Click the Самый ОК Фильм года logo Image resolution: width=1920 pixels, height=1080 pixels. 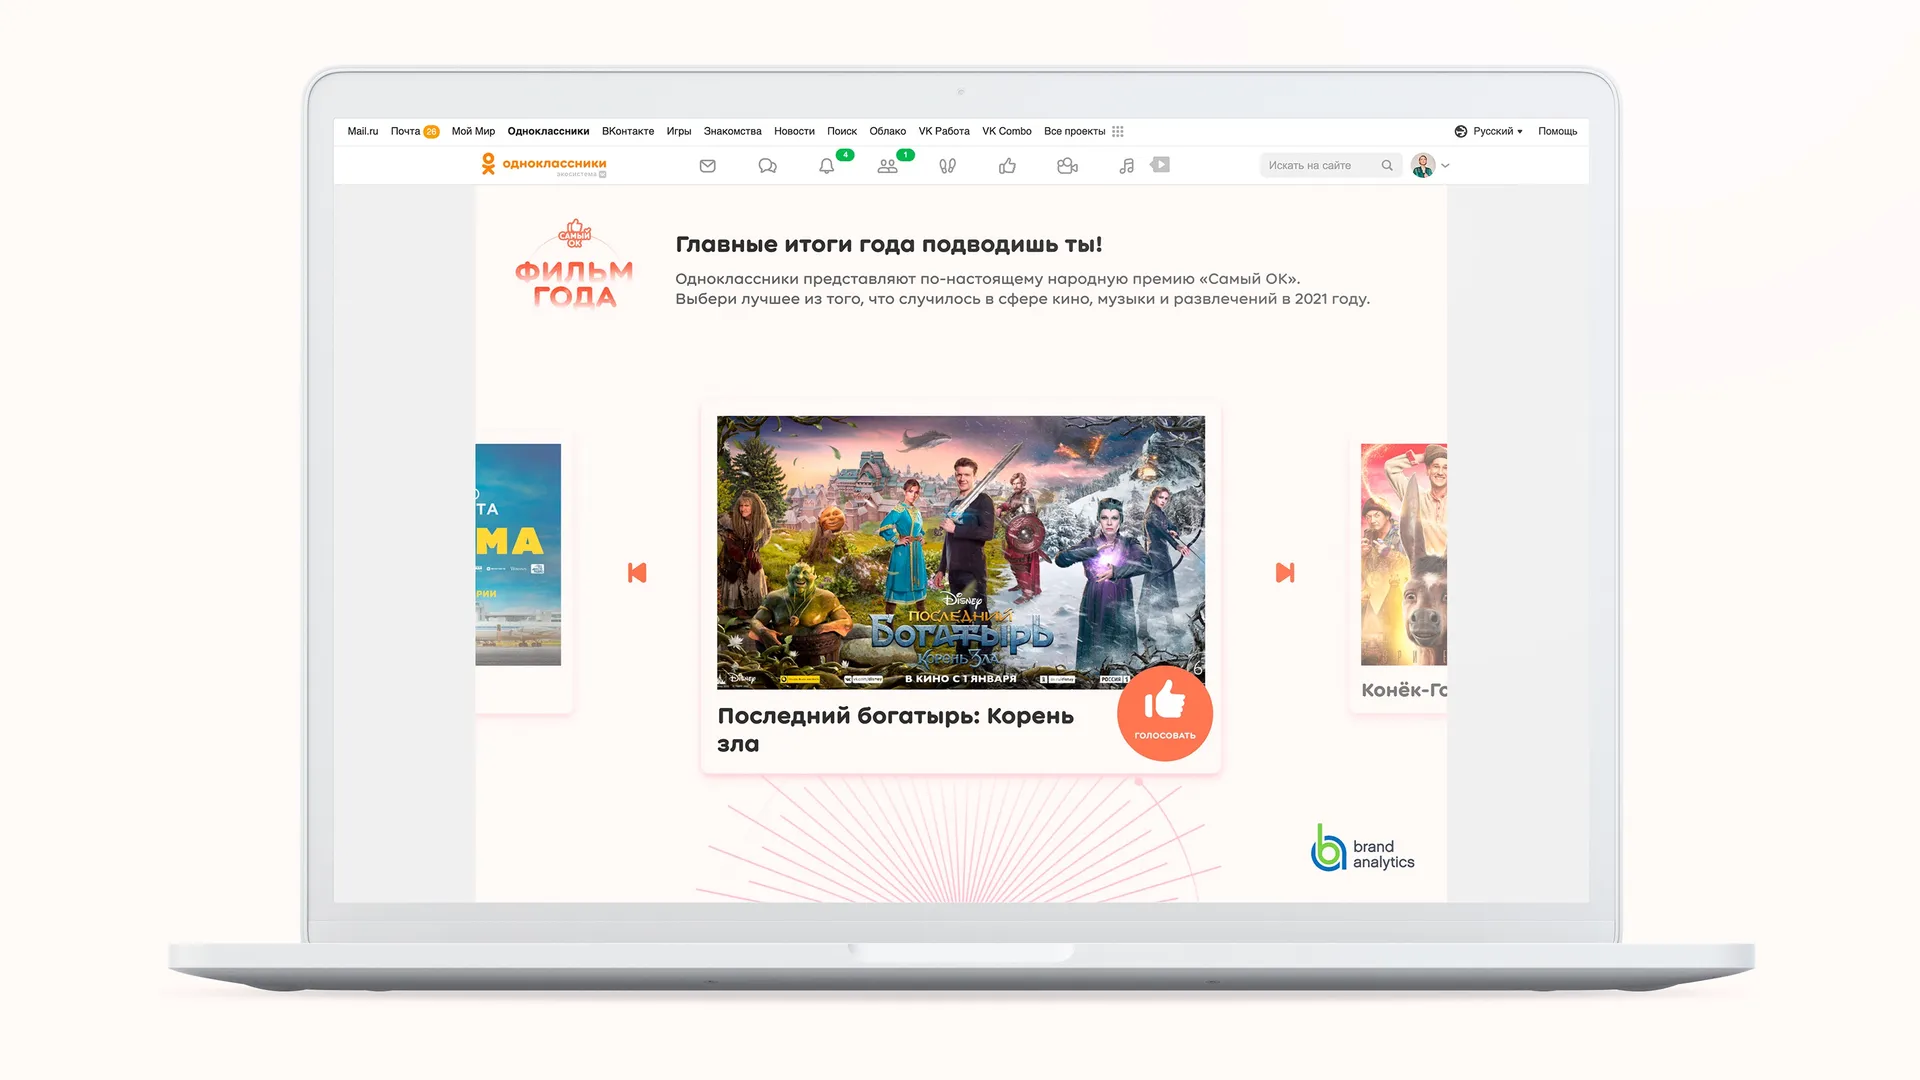[x=574, y=264]
